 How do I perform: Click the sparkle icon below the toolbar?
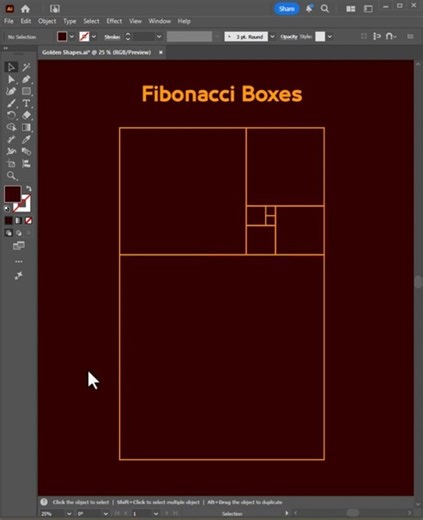19,276
